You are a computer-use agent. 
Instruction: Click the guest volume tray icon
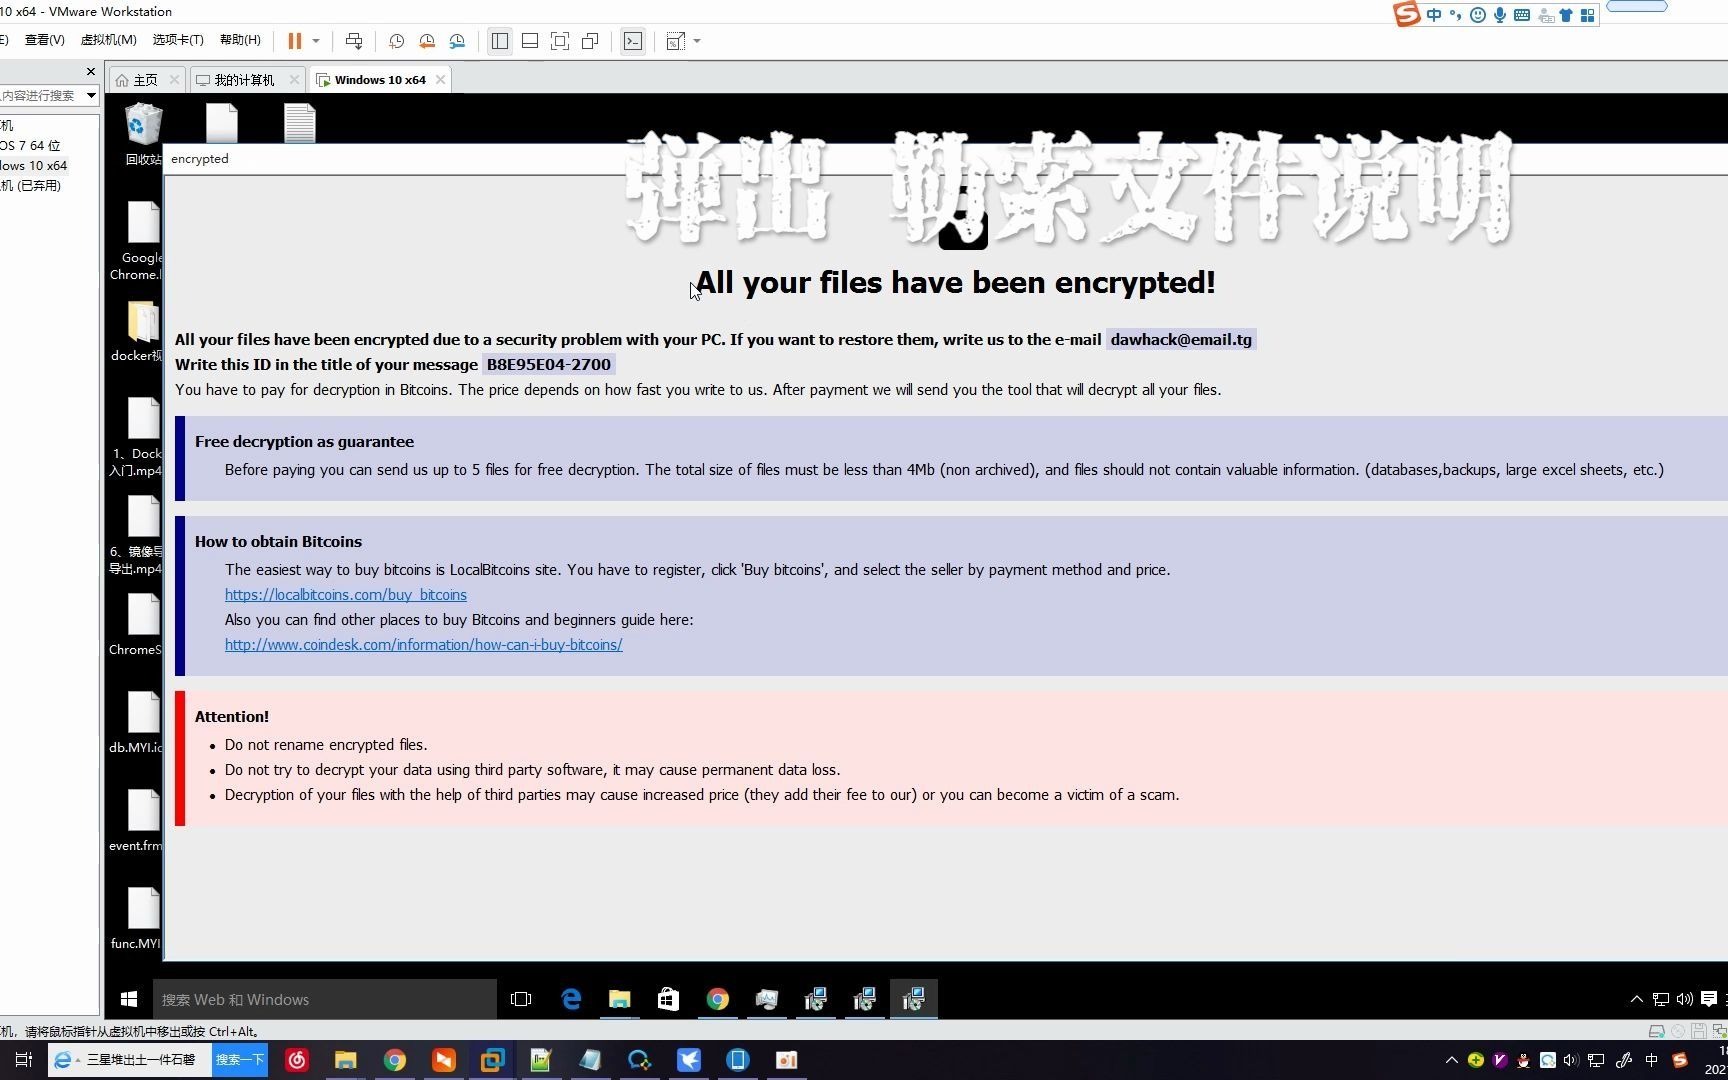pos(1685,999)
